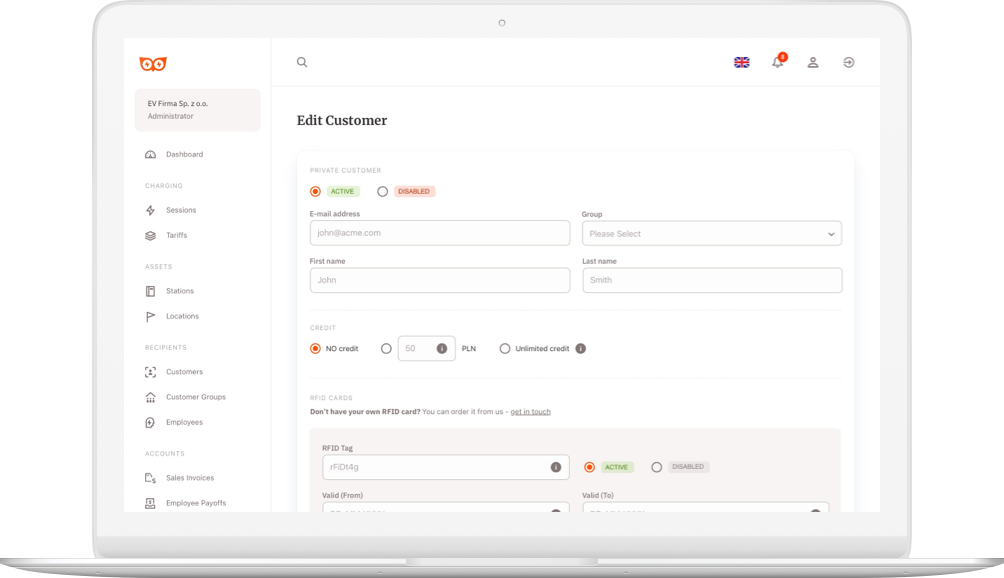Click the E-mail address input field

click(440, 233)
